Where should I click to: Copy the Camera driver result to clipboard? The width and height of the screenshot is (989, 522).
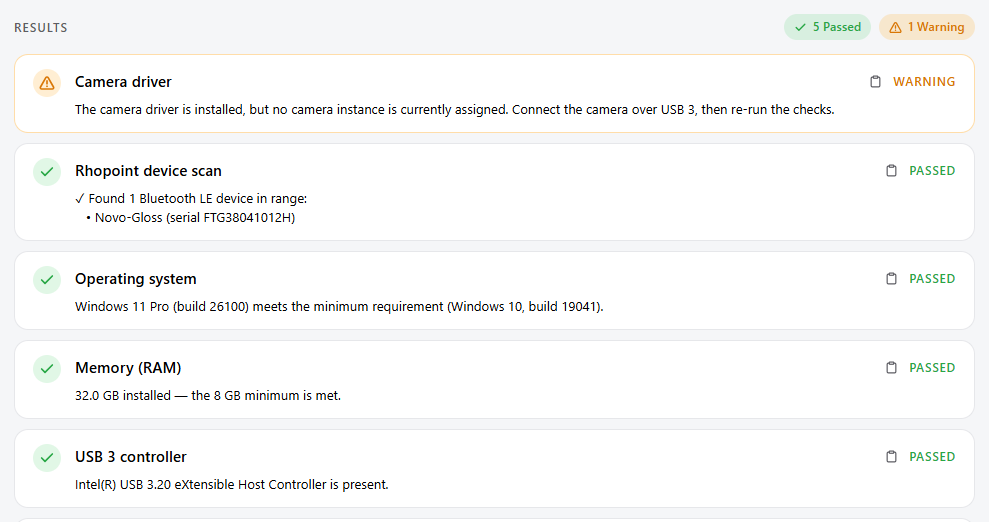tap(875, 82)
